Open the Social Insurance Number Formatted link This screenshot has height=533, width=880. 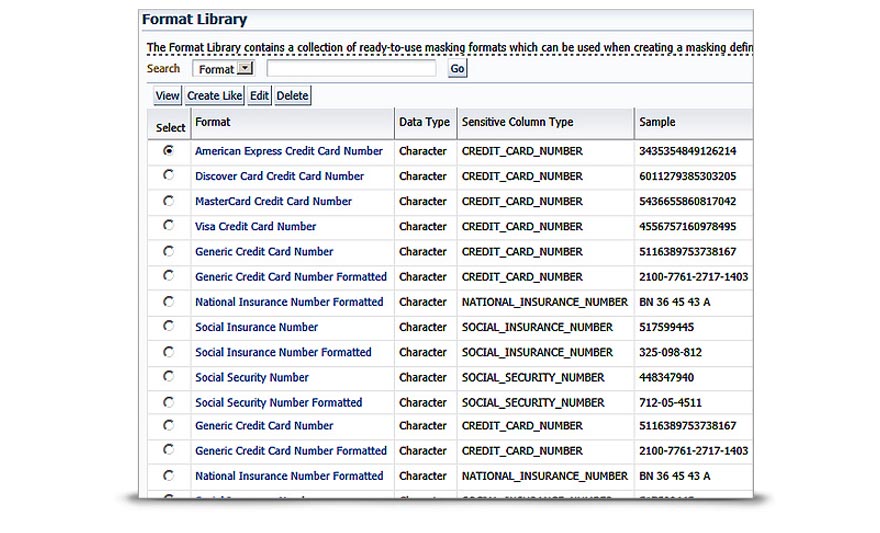[x=283, y=352]
